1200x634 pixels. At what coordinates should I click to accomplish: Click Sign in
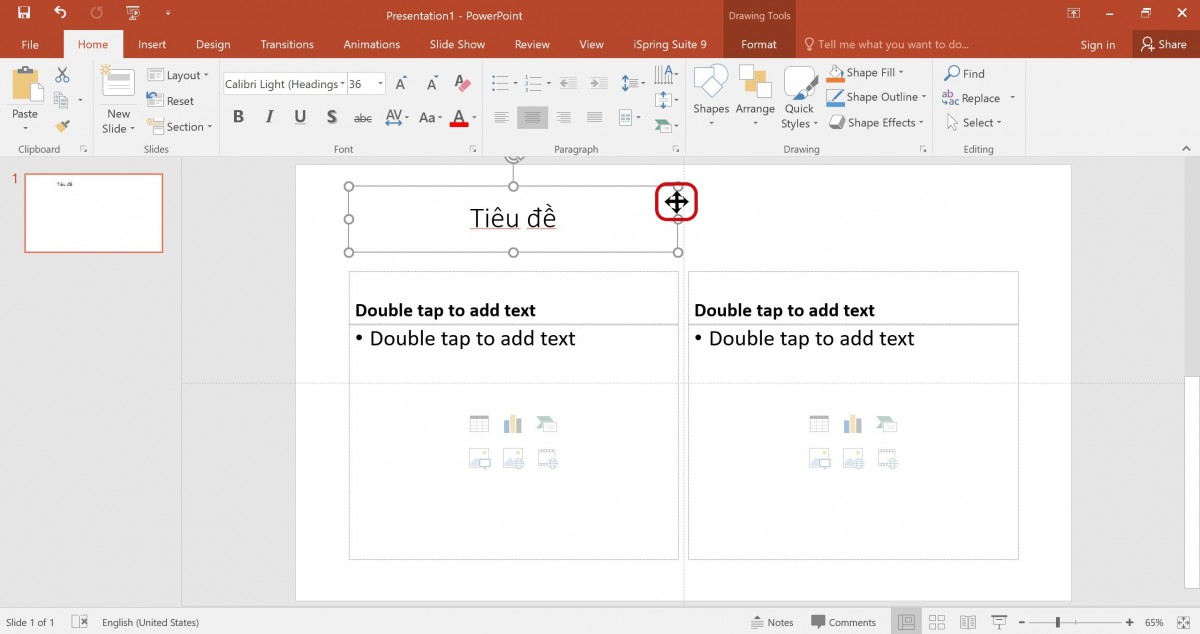click(x=1098, y=44)
